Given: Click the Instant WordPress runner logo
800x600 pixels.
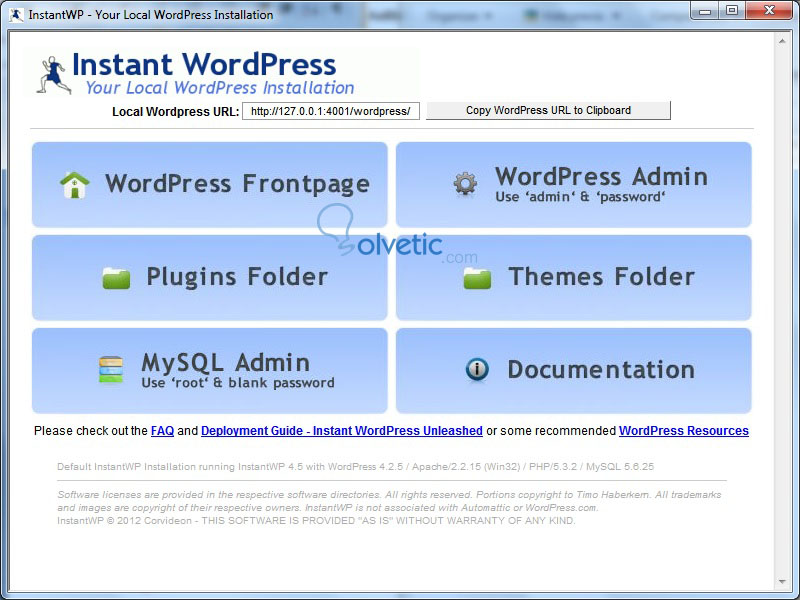Looking at the screenshot, I should tap(53, 75).
